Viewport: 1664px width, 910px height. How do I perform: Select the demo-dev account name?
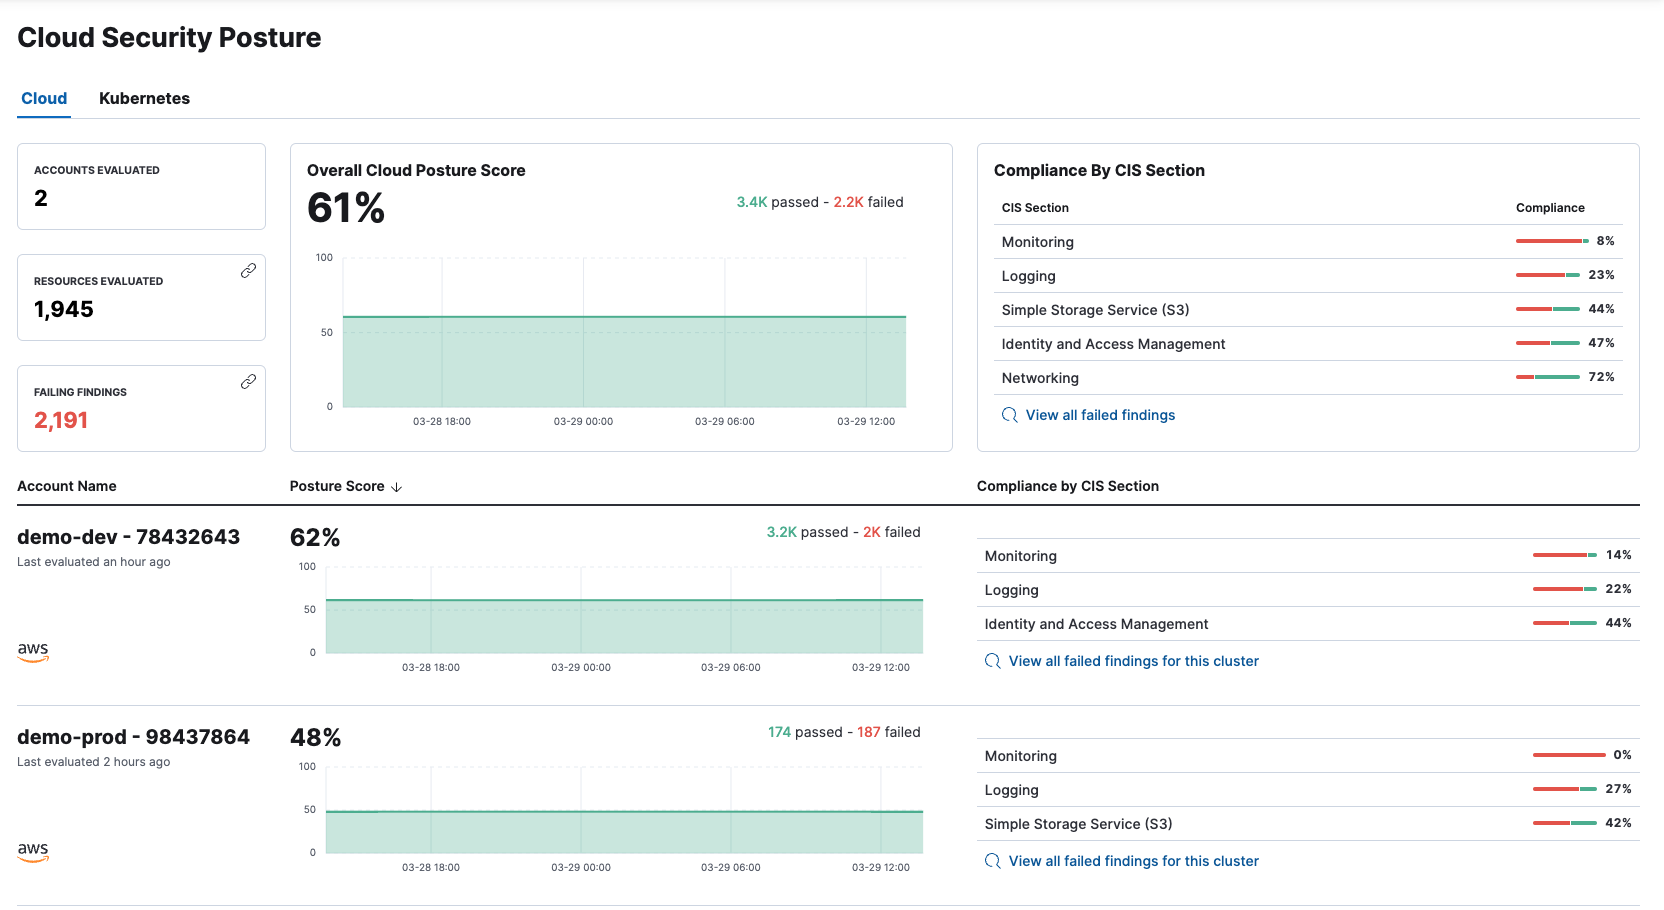tap(128, 537)
